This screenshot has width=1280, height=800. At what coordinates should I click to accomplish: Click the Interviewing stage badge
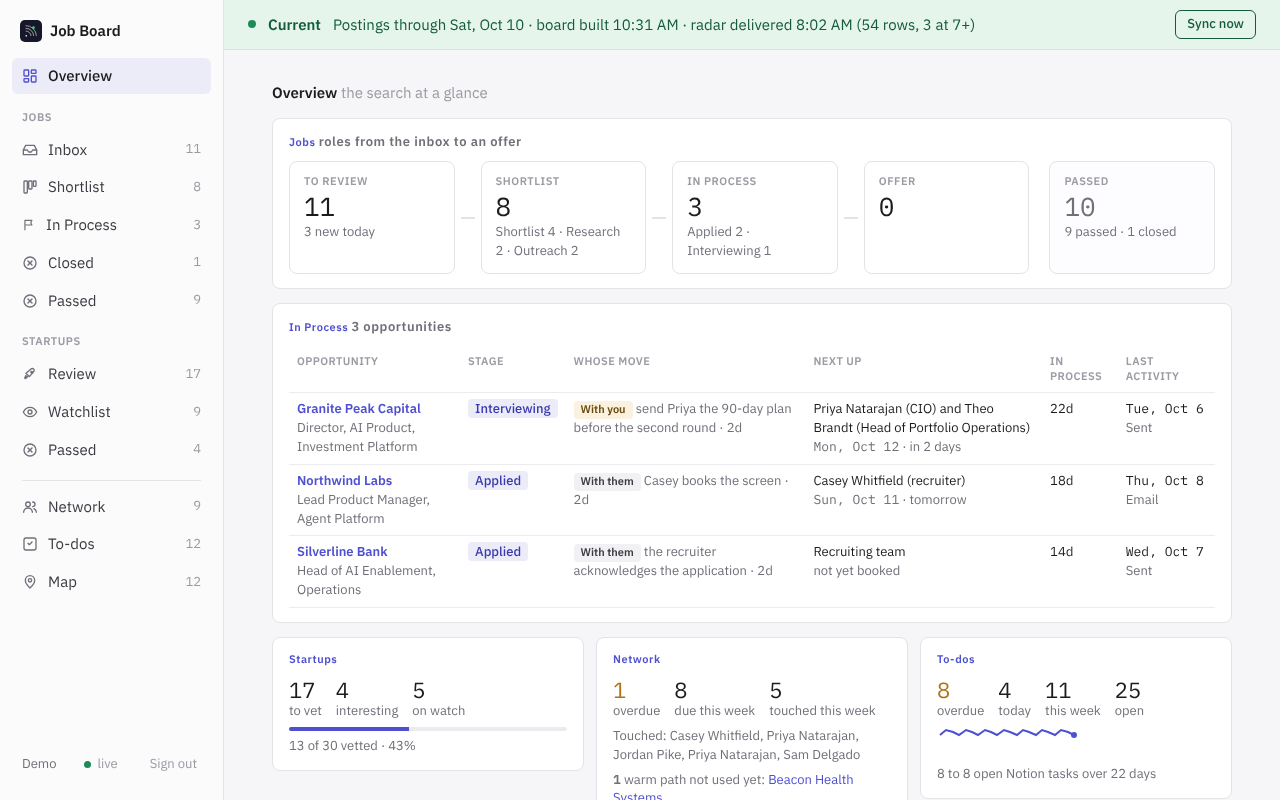[x=513, y=408]
